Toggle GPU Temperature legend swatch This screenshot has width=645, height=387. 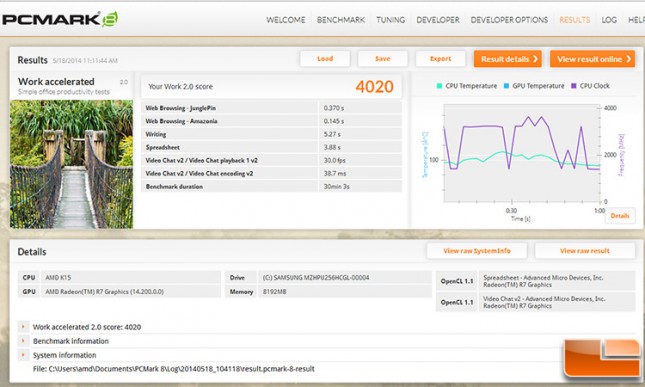506,86
